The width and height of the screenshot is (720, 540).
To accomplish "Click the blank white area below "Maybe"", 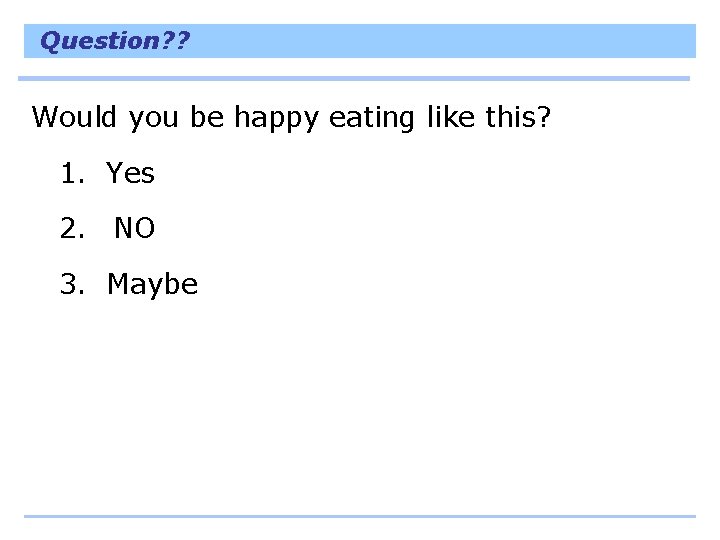I will coord(360,404).
